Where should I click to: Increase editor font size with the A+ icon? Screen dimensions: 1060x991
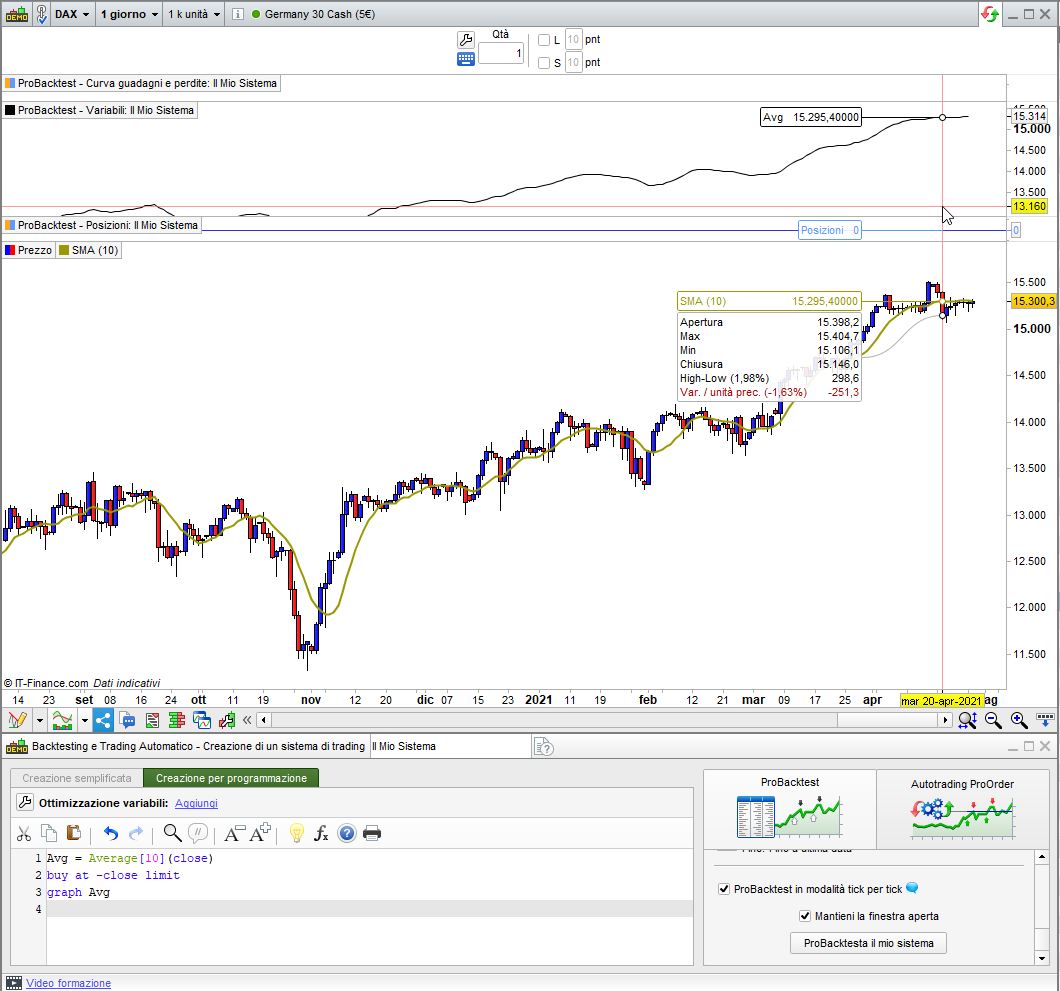point(260,833)
